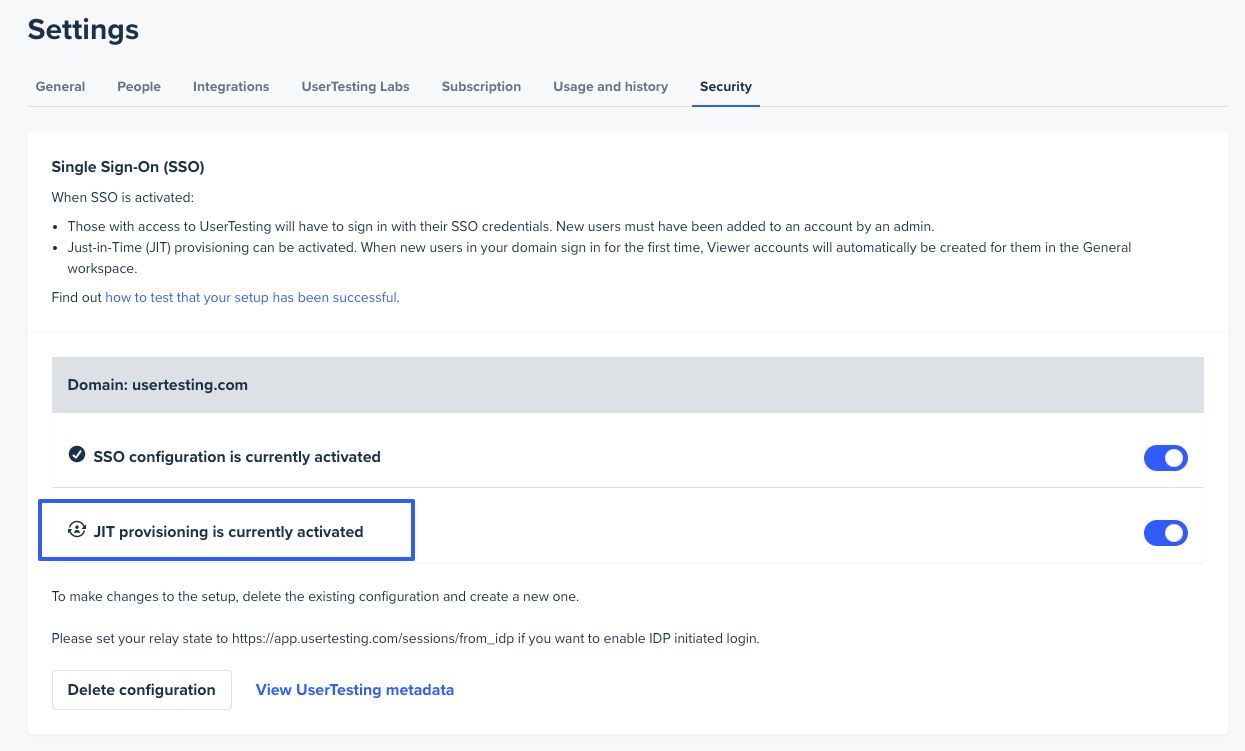1245x751 pixels.
Task: Click the Settings page heading
Action: coord(83,30)
